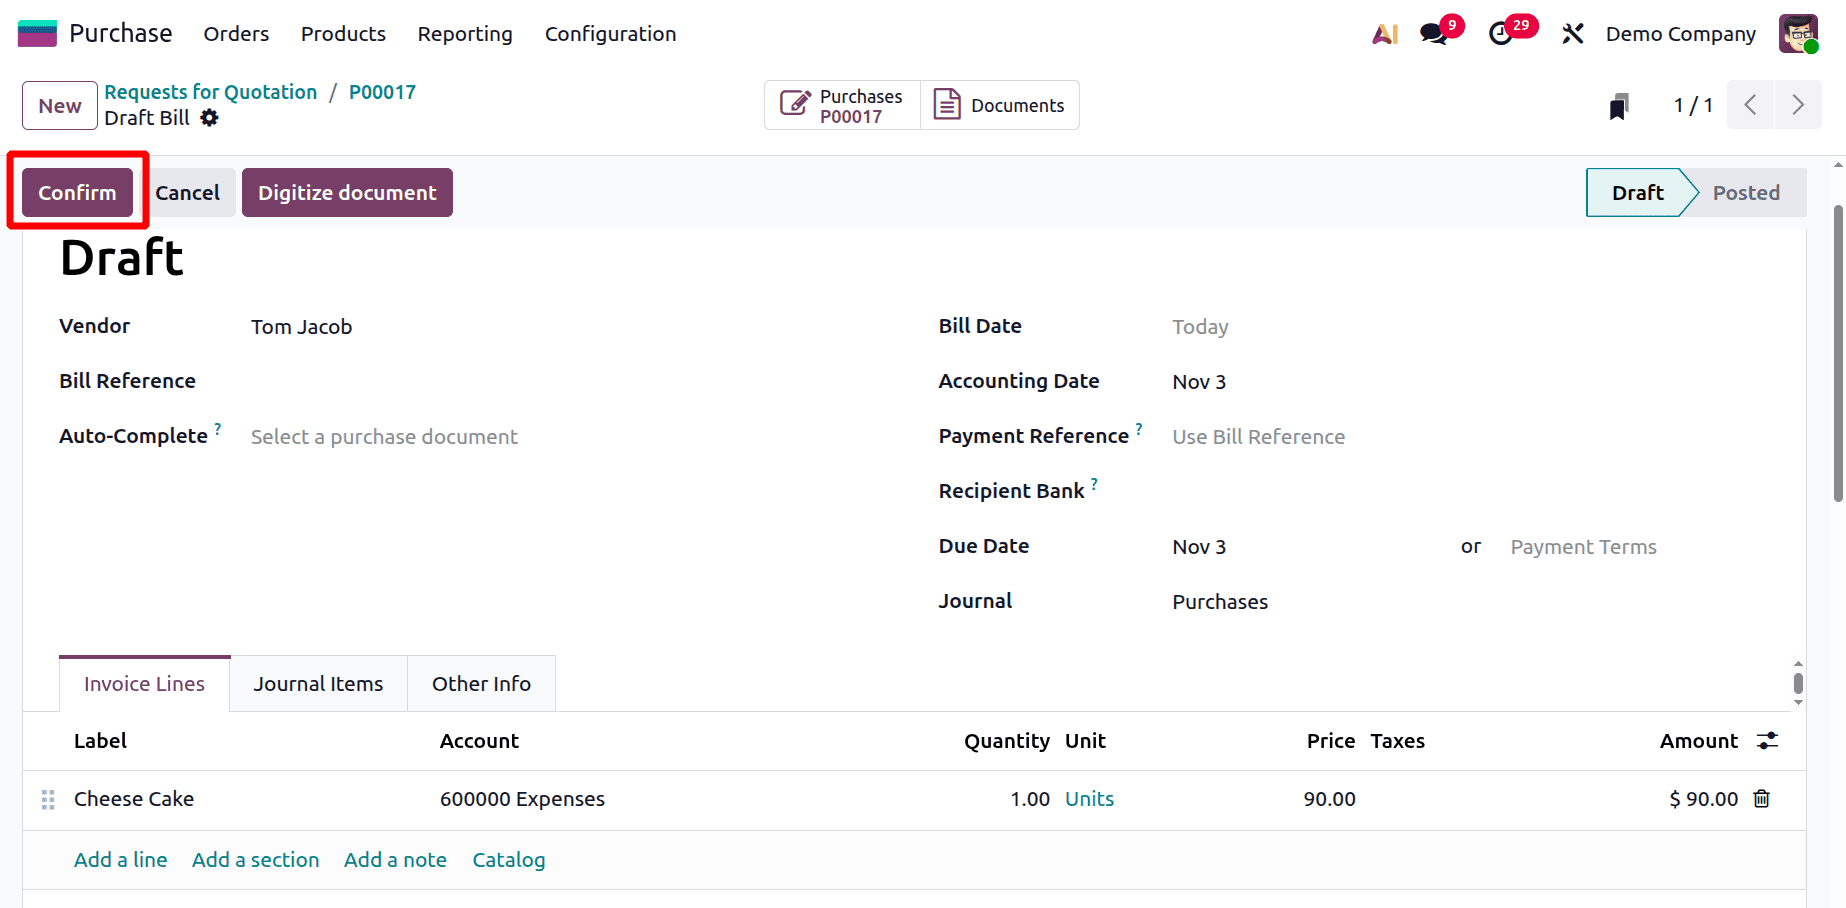Click the Confirm button
This screenshot has width=1846, height=908.
pos(76,192)
